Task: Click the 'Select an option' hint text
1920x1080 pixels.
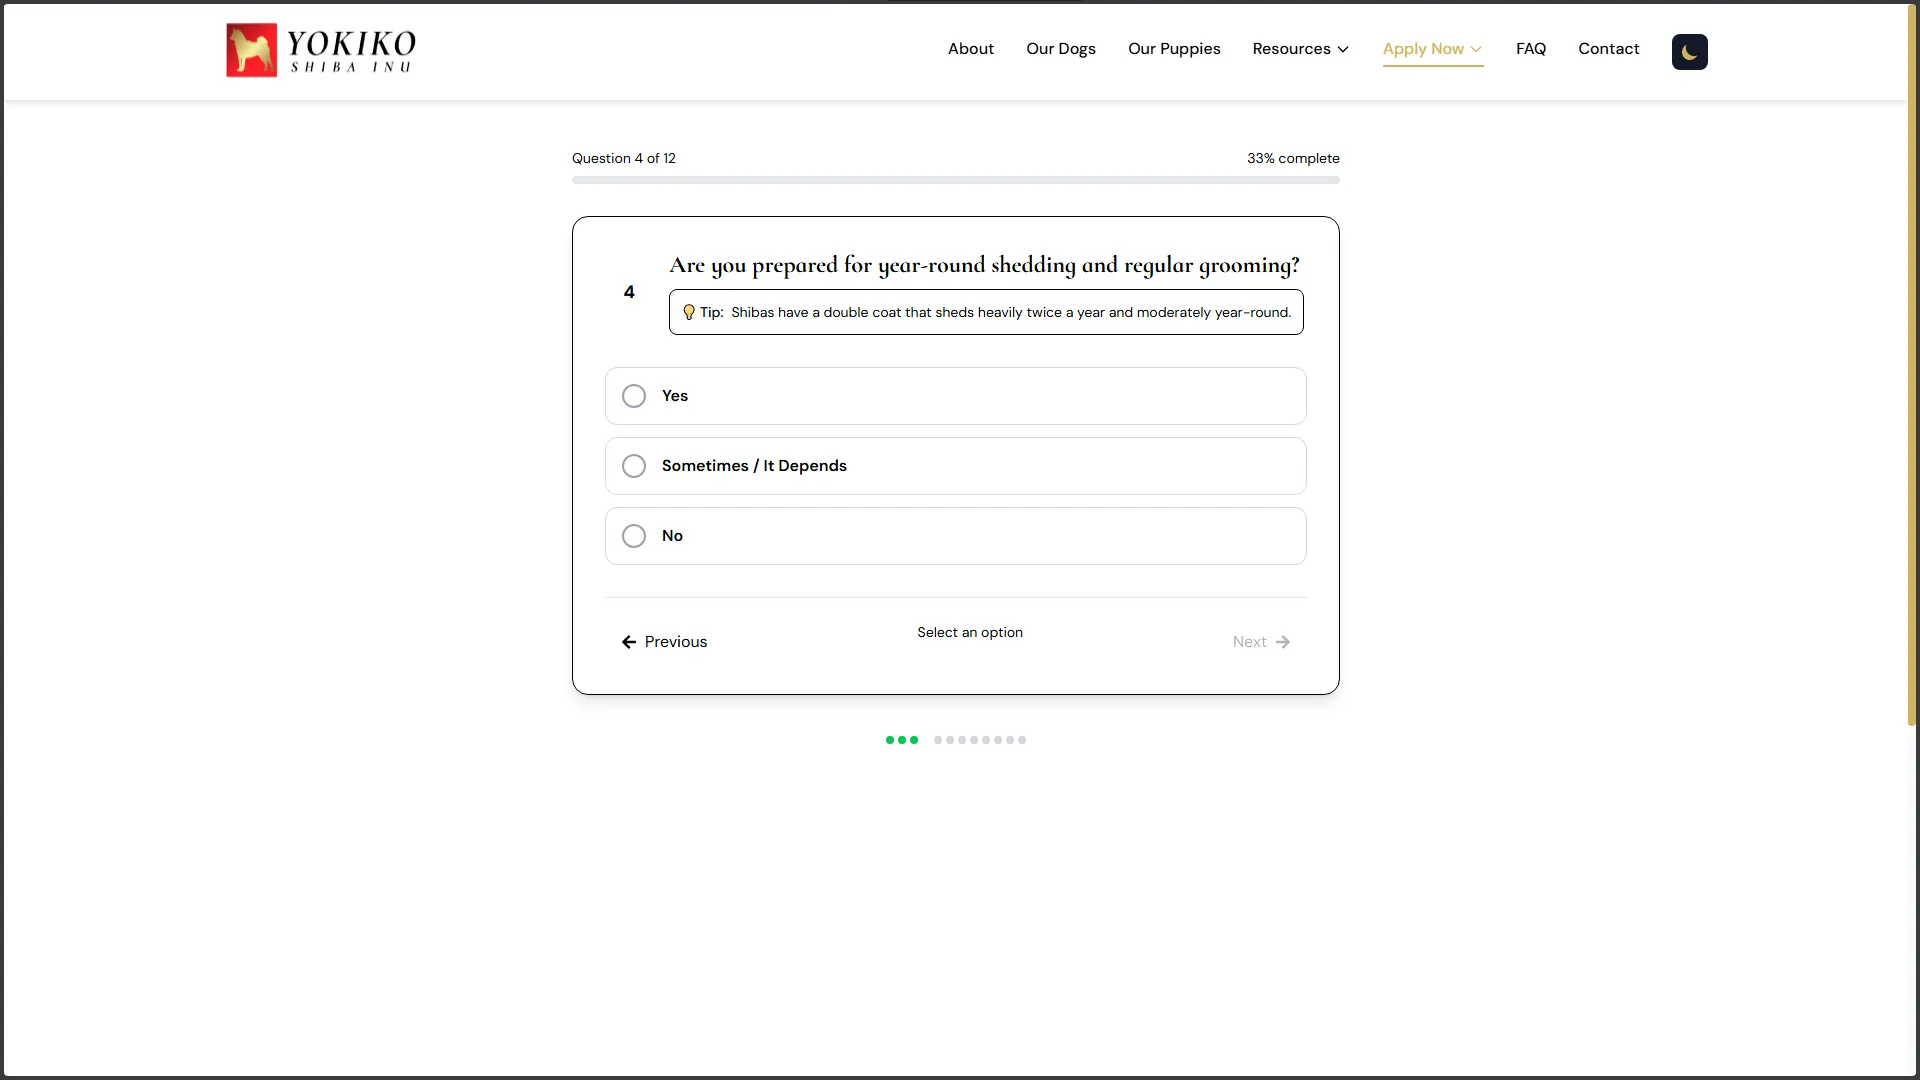Action: pyautogui.click(x=970, y=632)
